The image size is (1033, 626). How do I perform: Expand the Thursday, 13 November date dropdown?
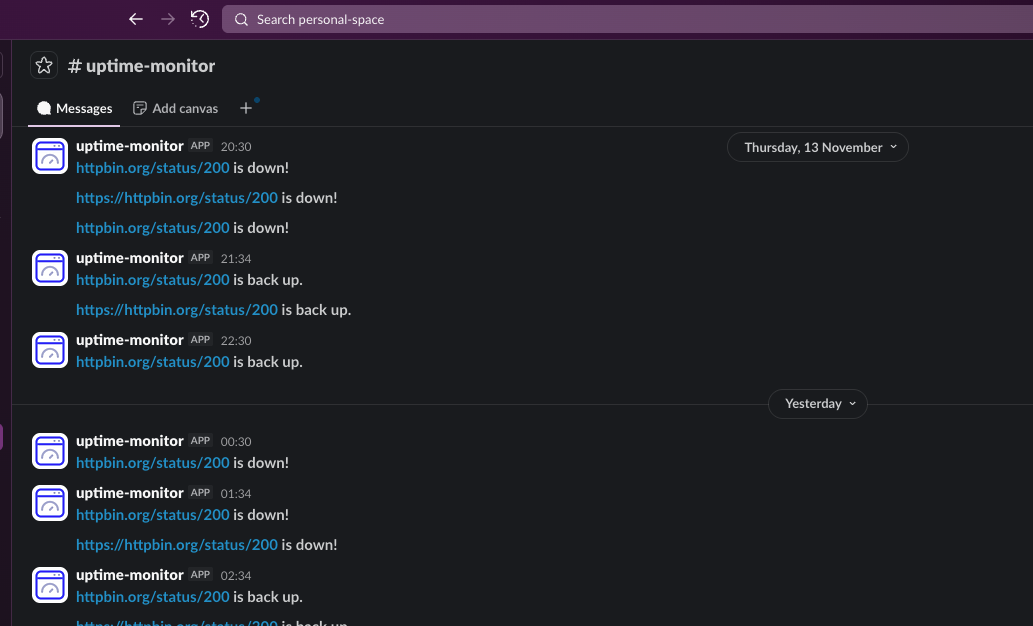[x=817, y=147]
